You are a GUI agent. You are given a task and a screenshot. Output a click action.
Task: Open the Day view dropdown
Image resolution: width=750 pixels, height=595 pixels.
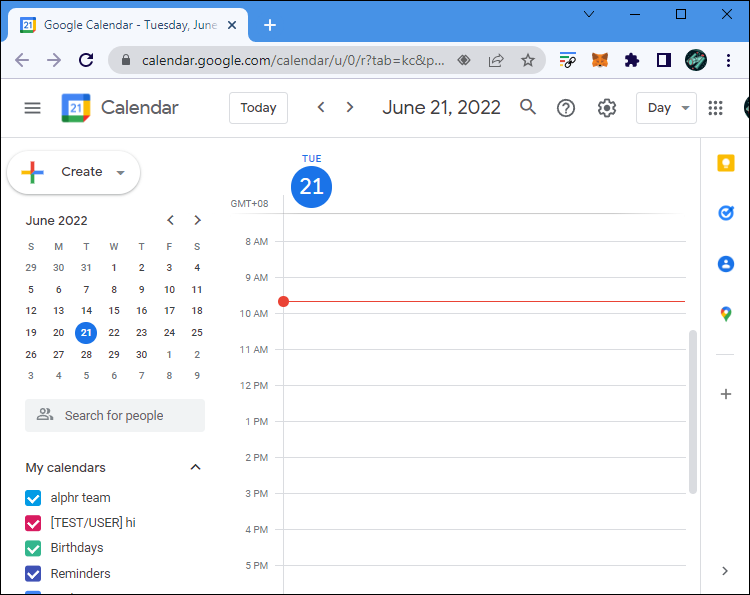[x=666, y=108]
